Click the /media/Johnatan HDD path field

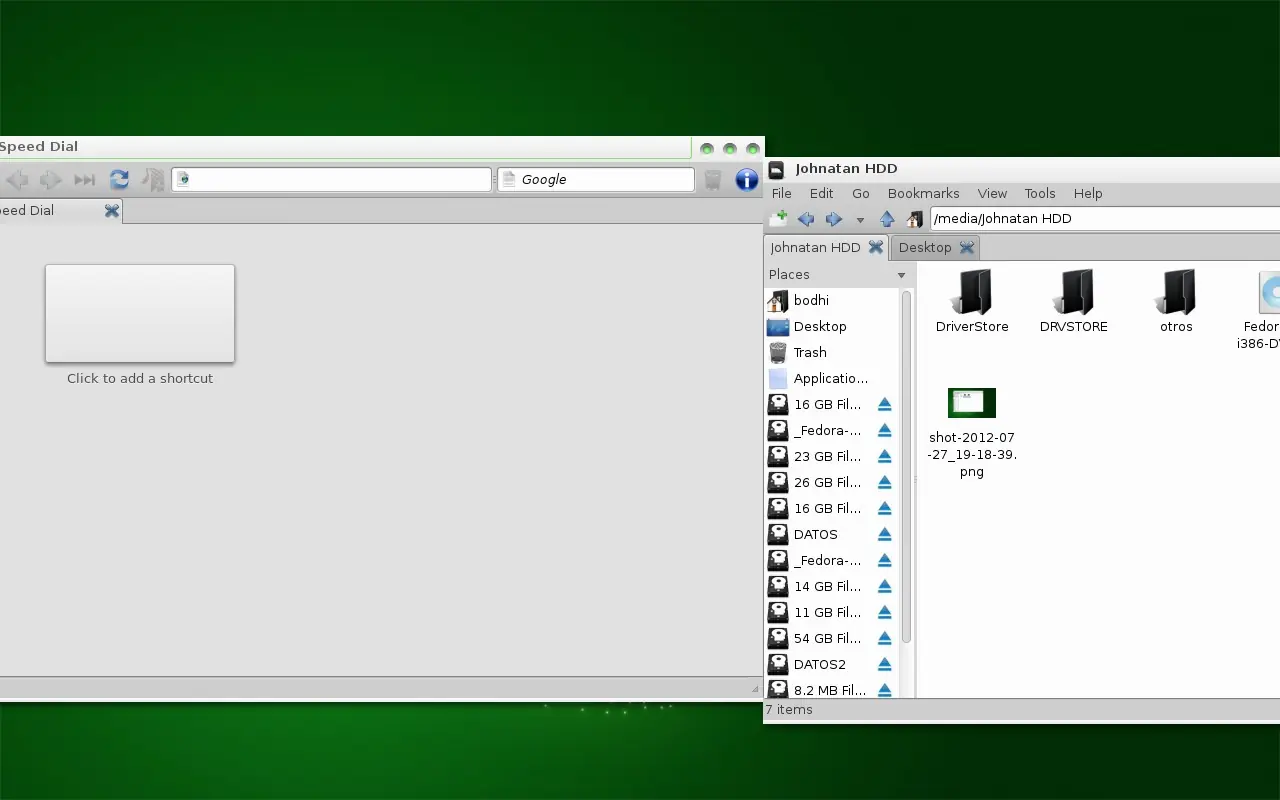pyautogui.click(x=1105, y=218)
